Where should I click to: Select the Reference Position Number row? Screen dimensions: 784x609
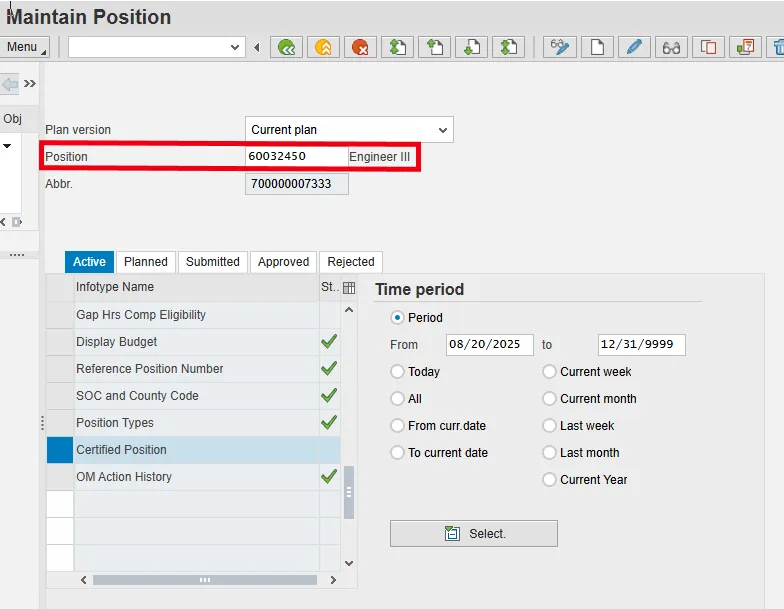[194, 369]
